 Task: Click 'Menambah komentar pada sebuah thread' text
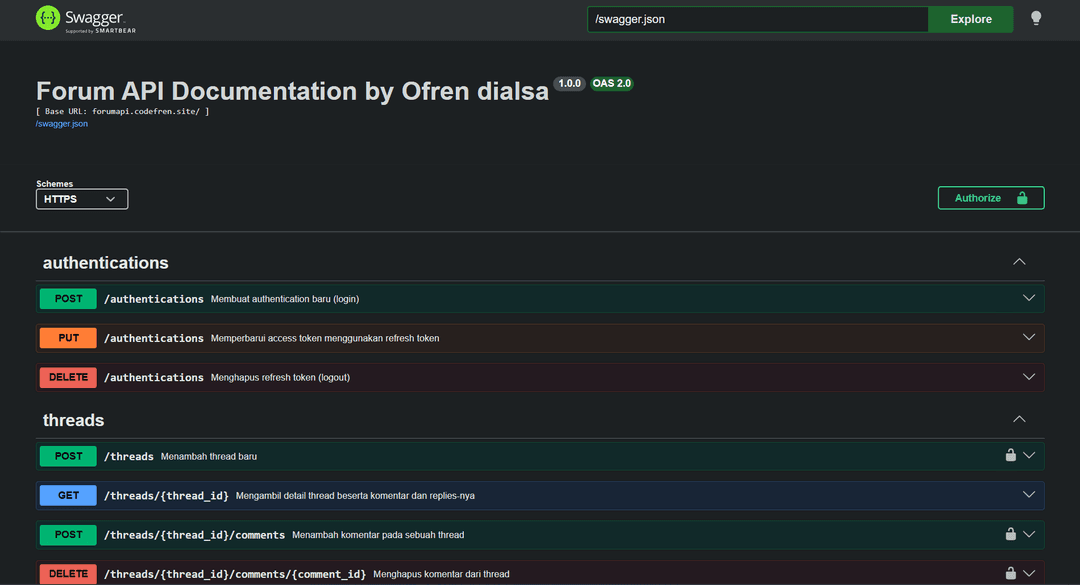coord(378,535)
